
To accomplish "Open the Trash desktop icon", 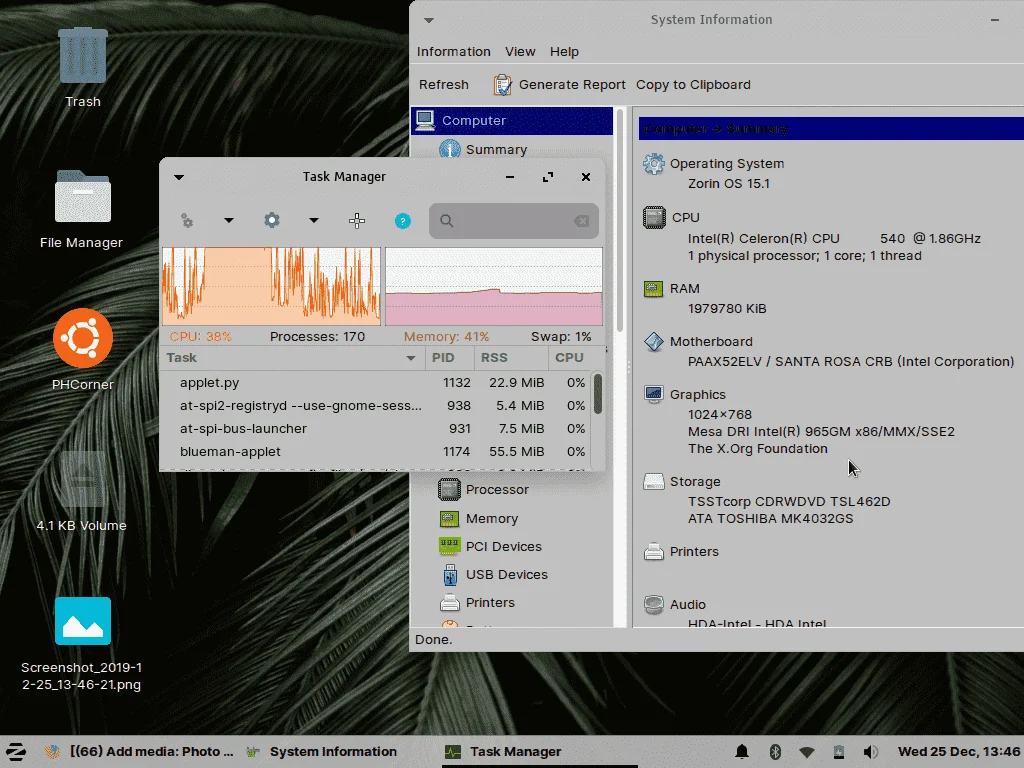I will coord(82,67).
